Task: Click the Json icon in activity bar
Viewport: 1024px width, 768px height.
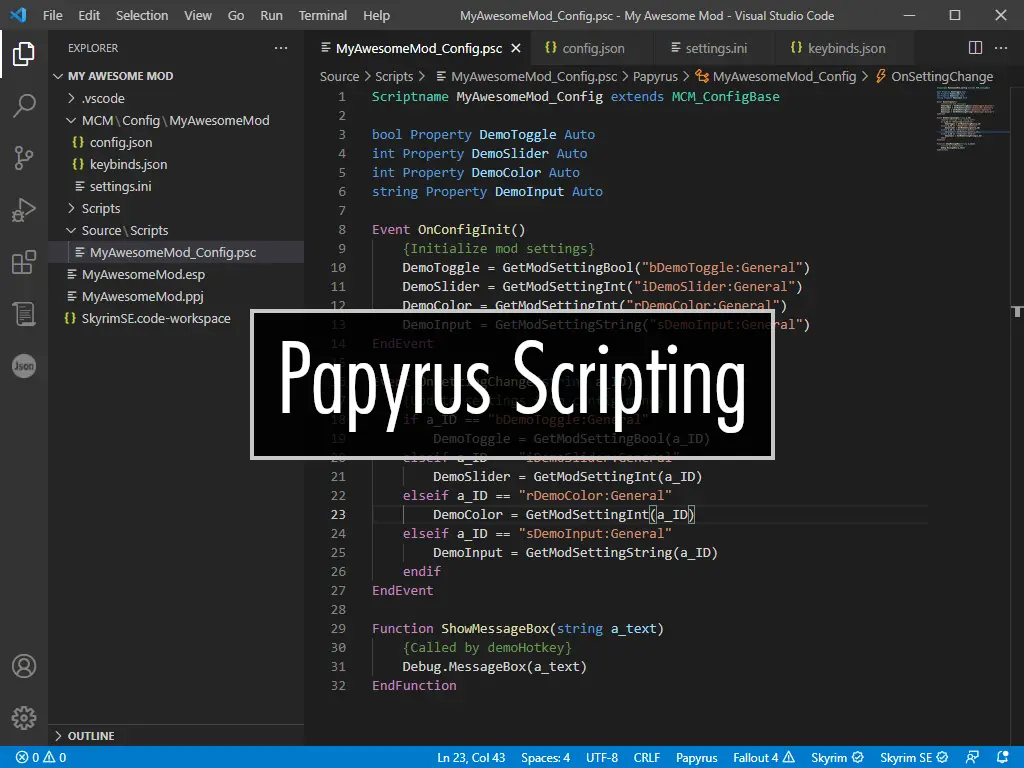Action: click(24, 366)
